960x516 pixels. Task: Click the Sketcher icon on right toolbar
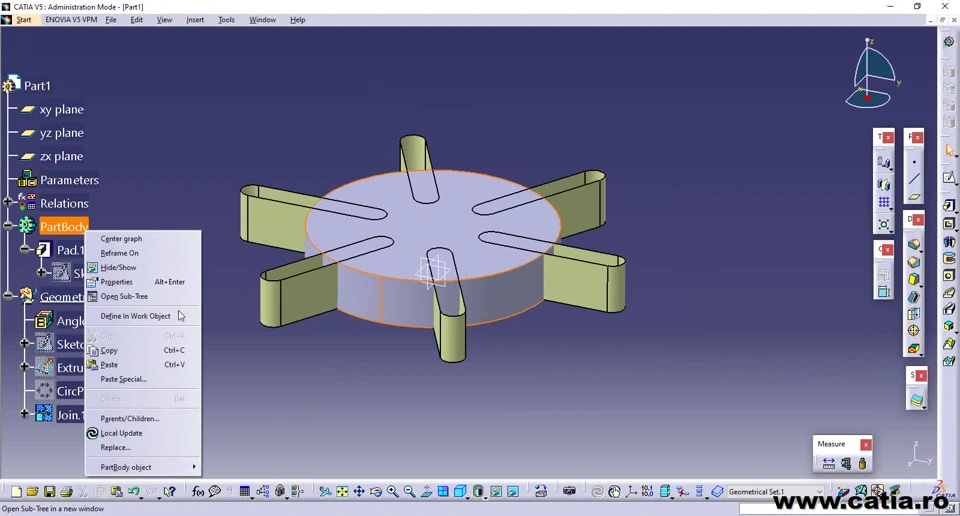pos(950,178)
